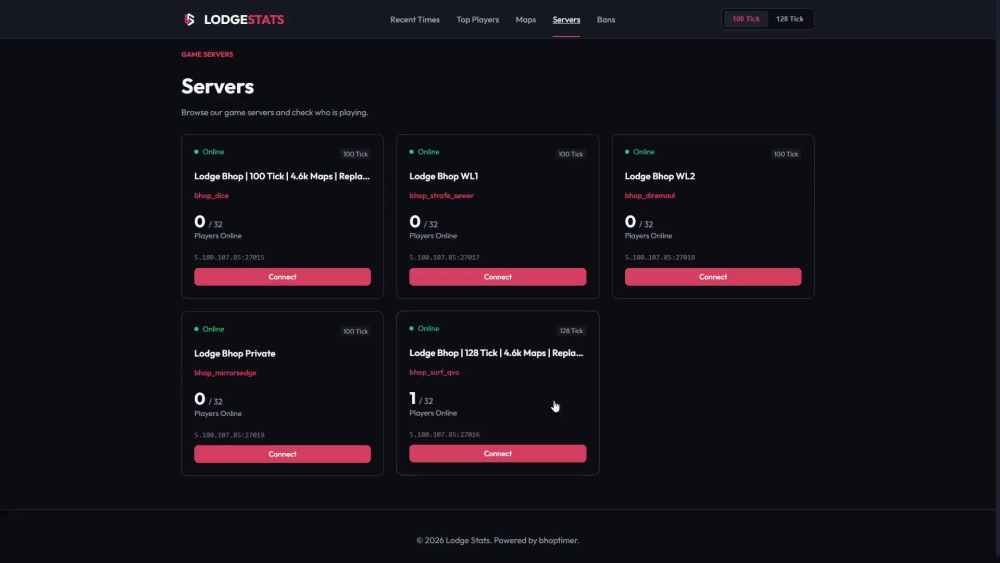
Task: Select server address 5.180.107.85:27017
Action: click(x=445, y=258)
